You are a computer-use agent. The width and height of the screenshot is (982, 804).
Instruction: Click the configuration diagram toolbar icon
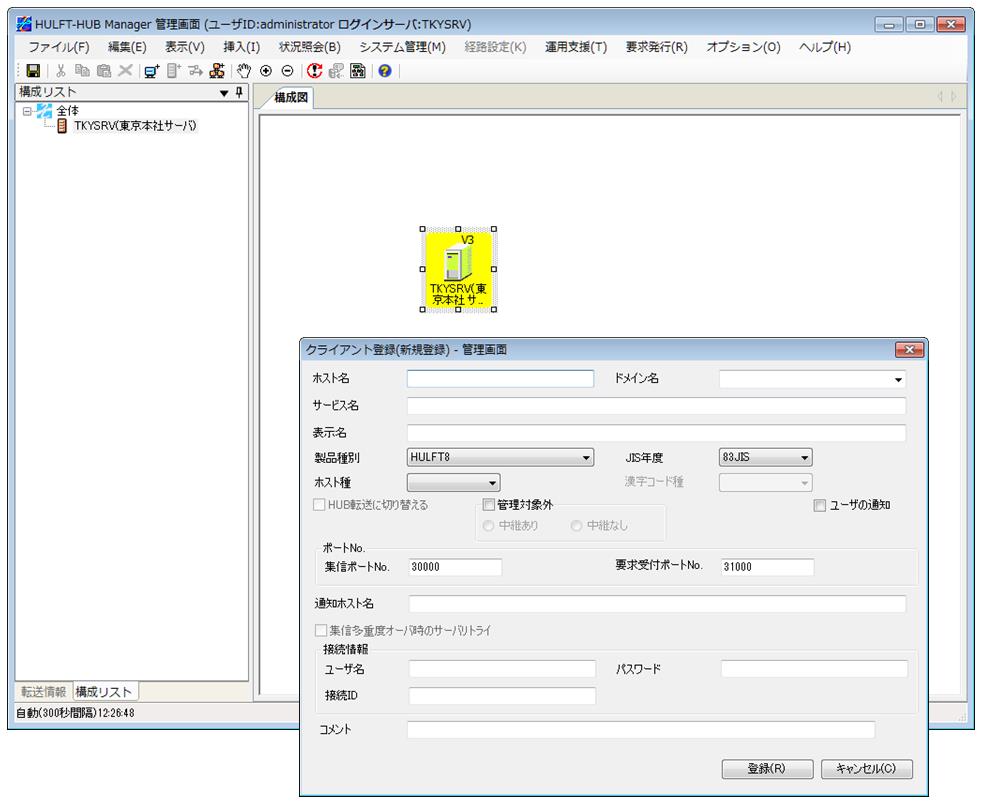click(358, 71)
